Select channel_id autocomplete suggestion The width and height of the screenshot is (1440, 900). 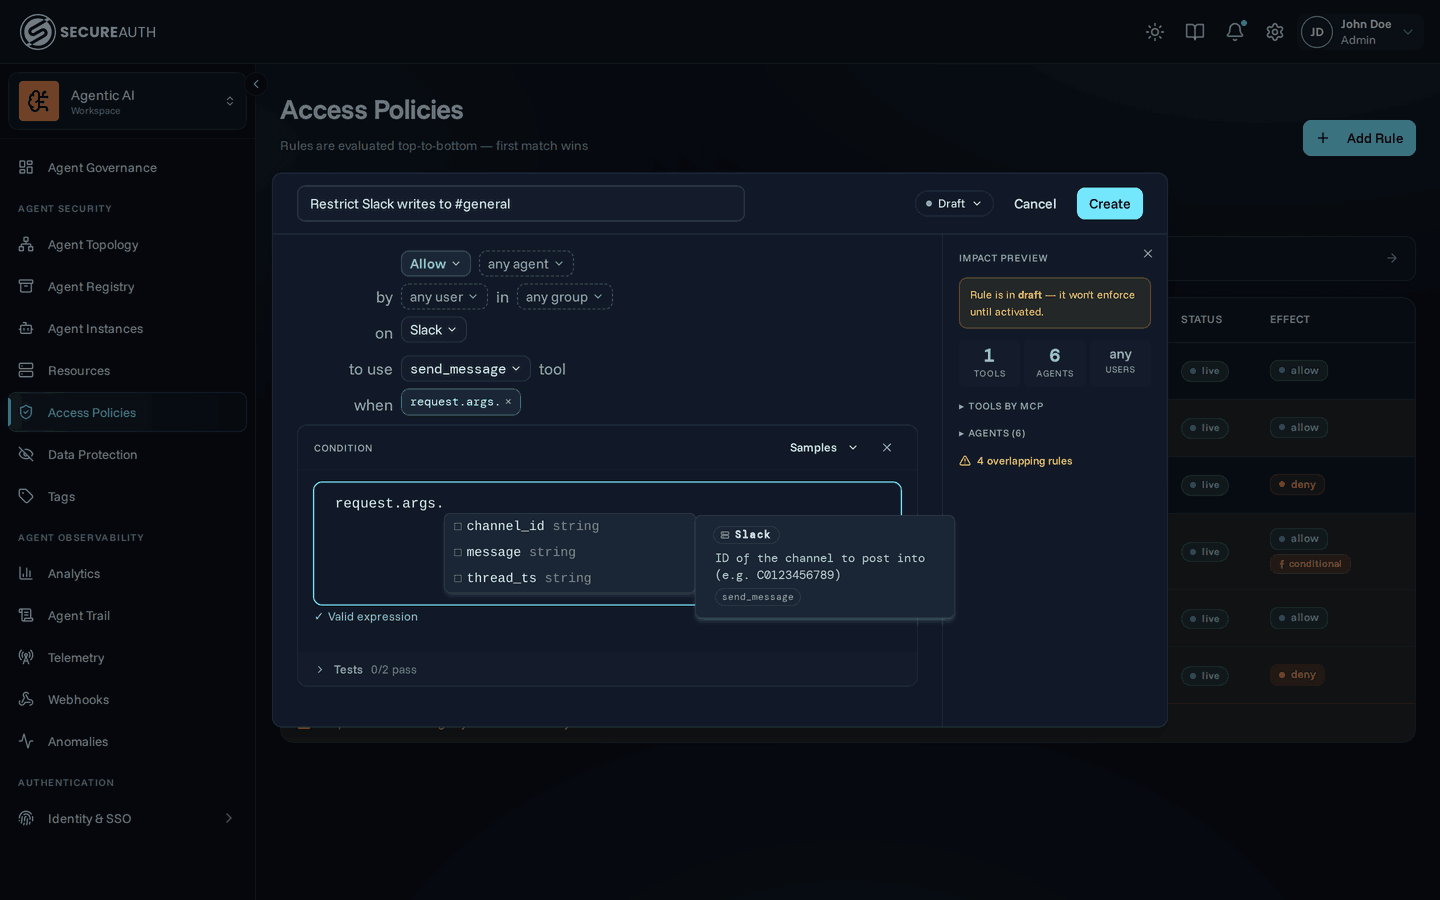tap(570, 526)
